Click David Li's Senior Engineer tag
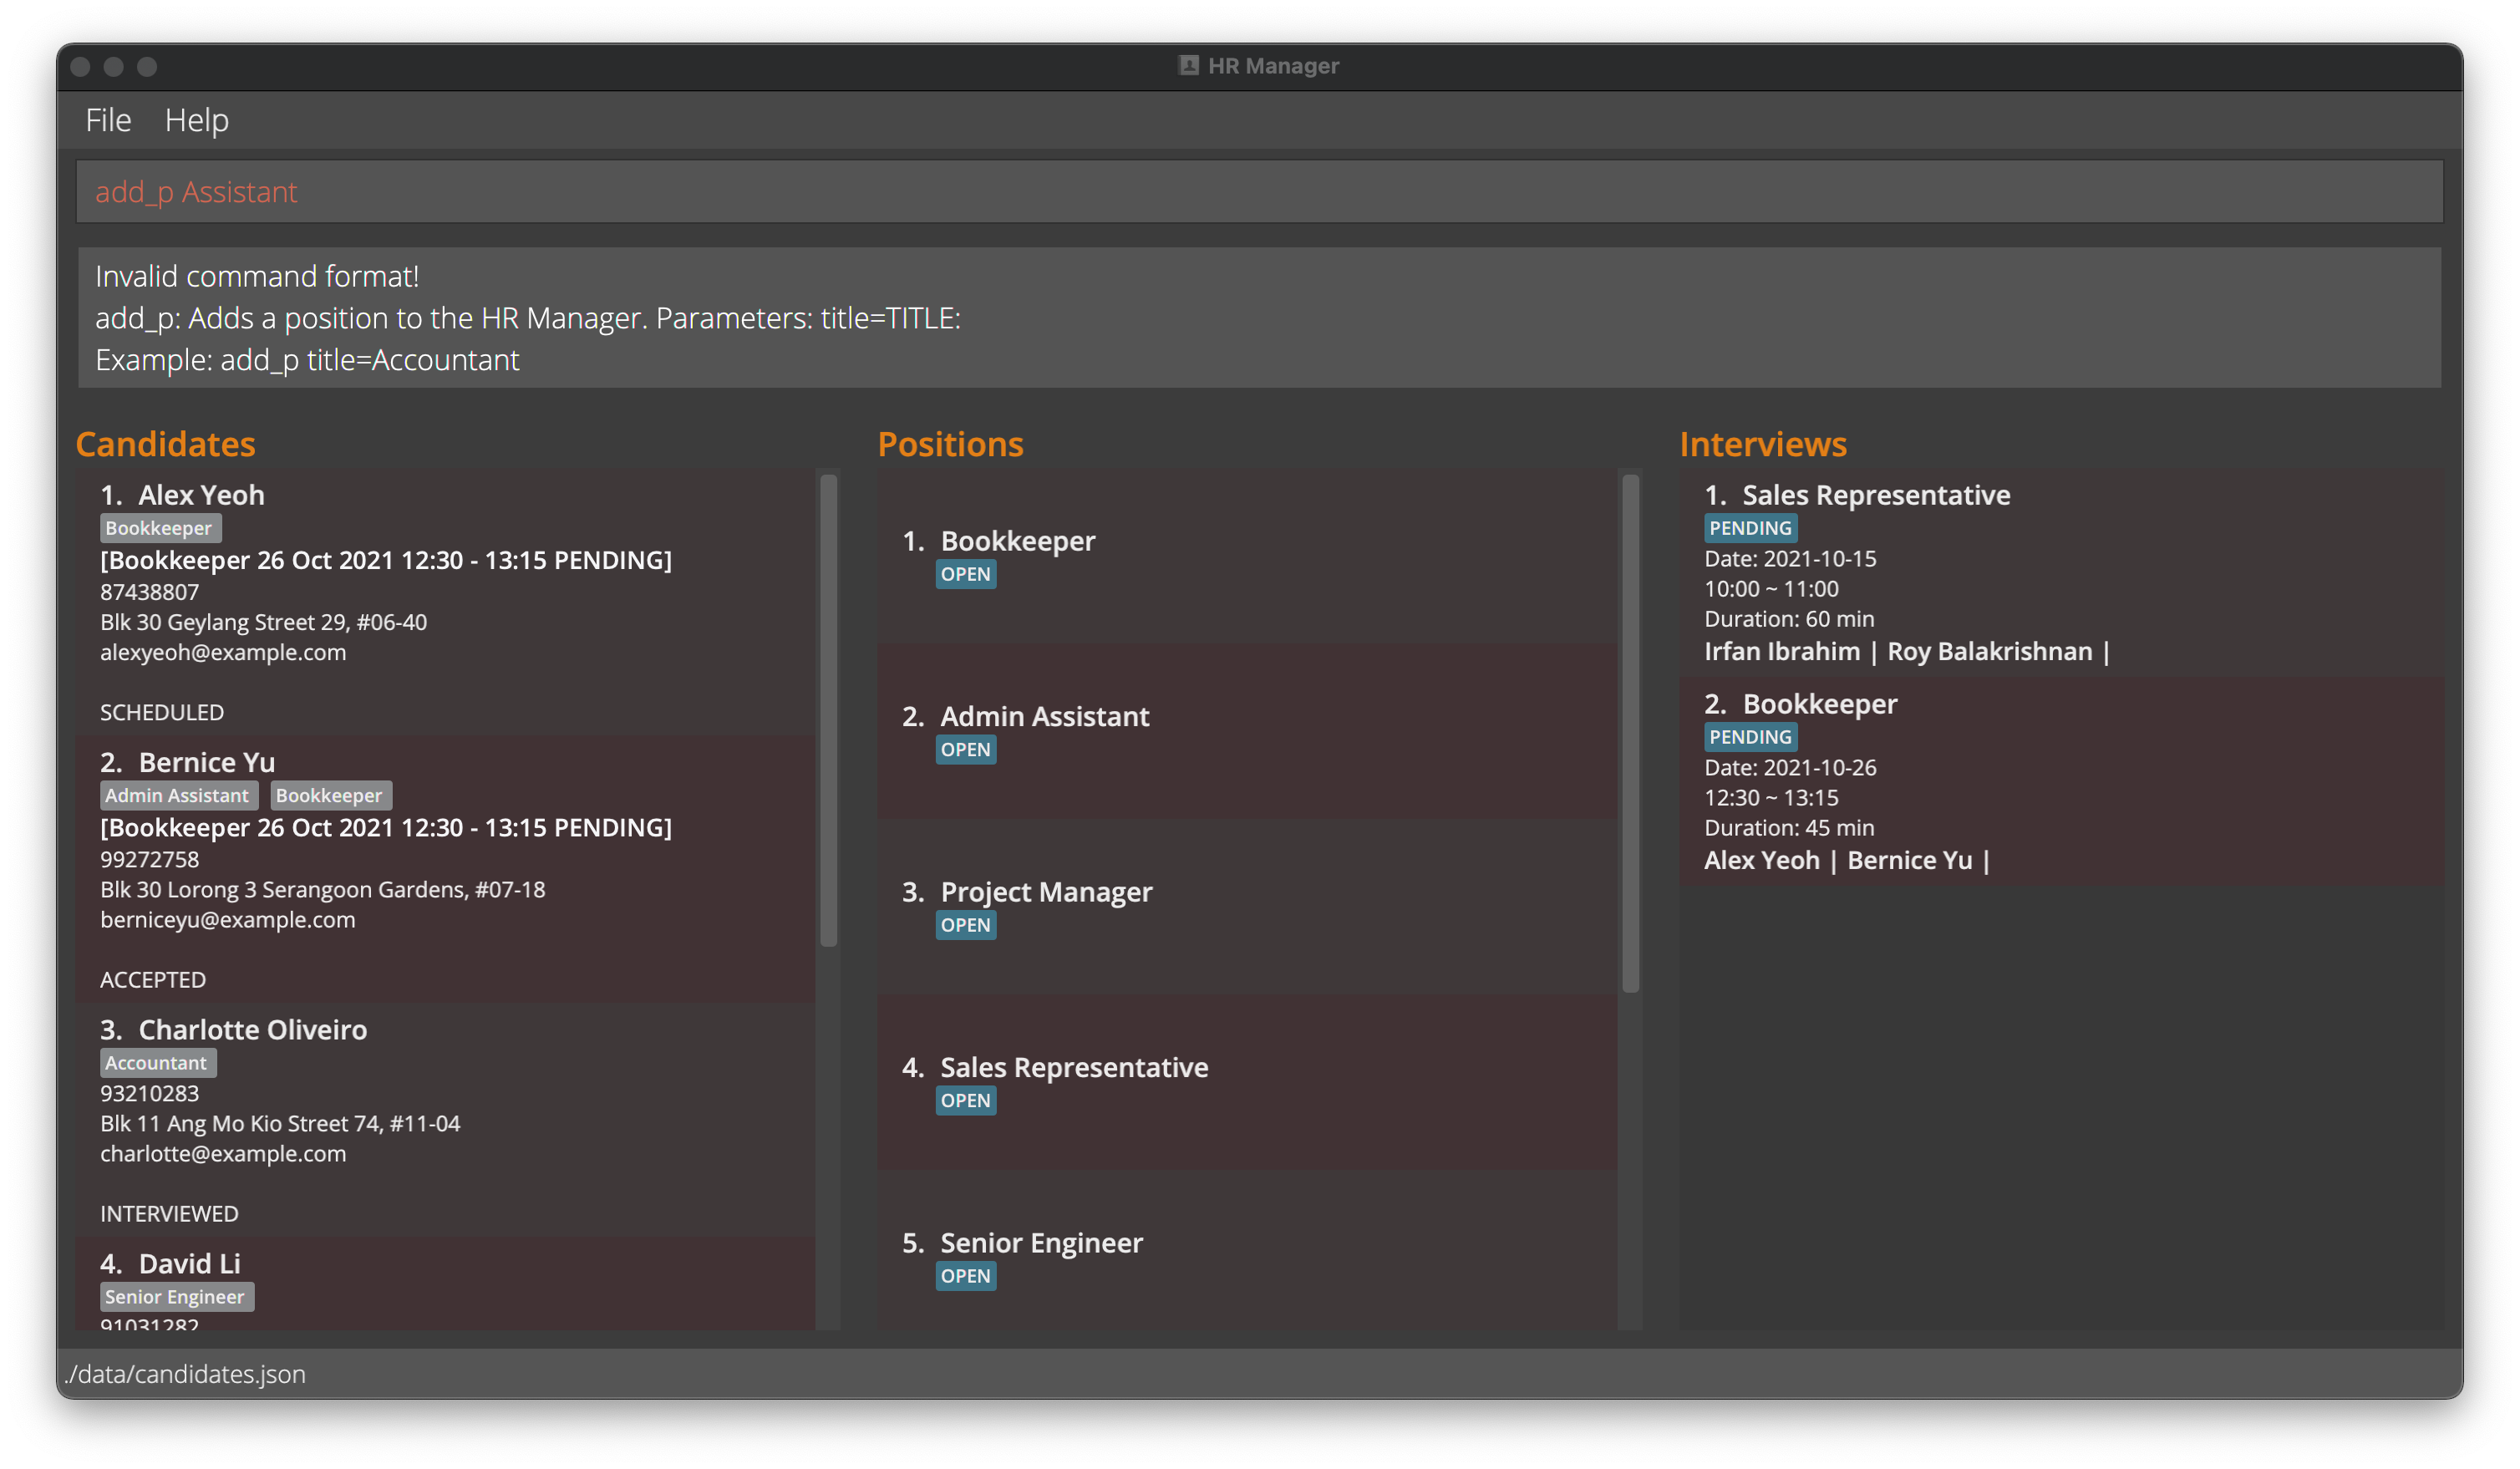Image resolution: width=2520 pixels, height=1469 pixels. tap(176, 1297)
